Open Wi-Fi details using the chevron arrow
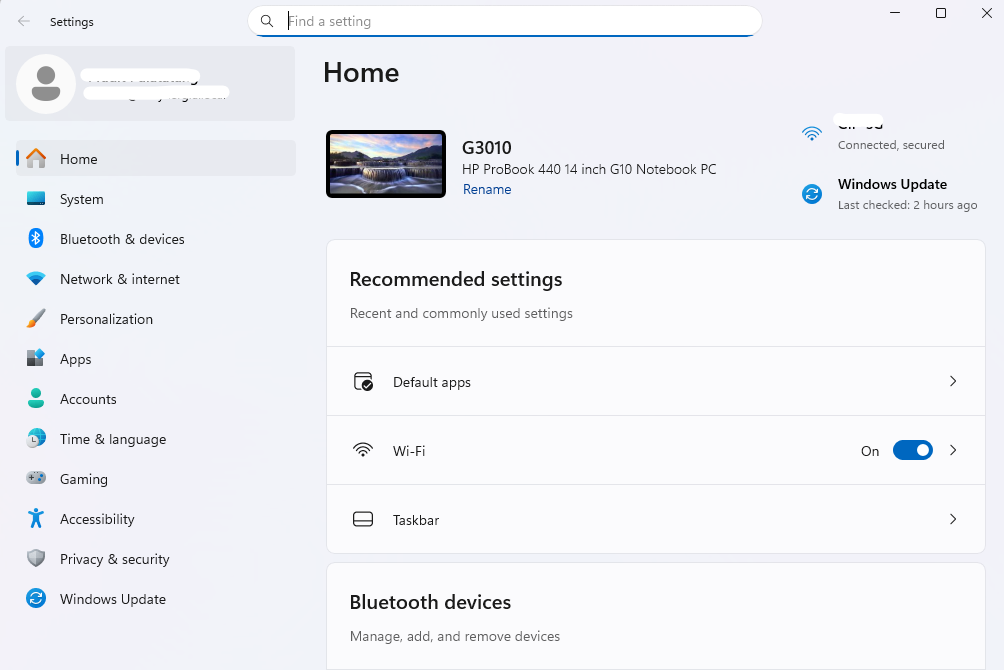Image resolution: width=1004 pixels, height=670 pixels. point(953,451)
